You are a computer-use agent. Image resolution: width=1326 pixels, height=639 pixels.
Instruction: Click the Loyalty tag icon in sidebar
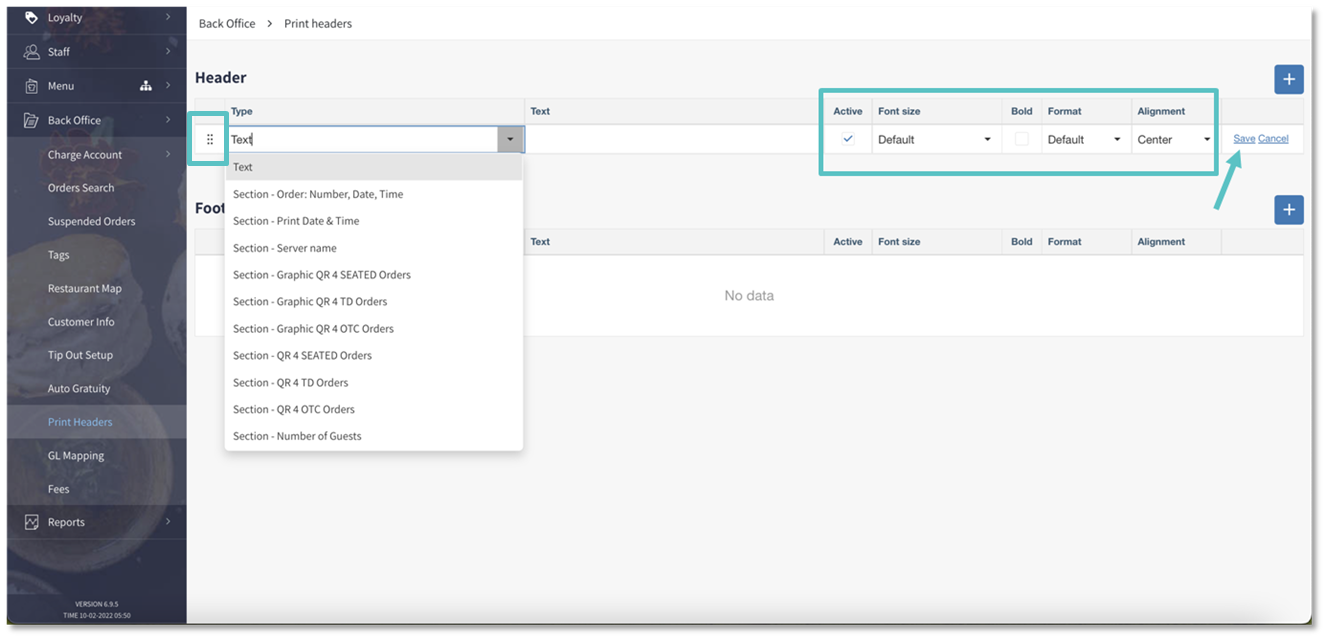[31, 18]
